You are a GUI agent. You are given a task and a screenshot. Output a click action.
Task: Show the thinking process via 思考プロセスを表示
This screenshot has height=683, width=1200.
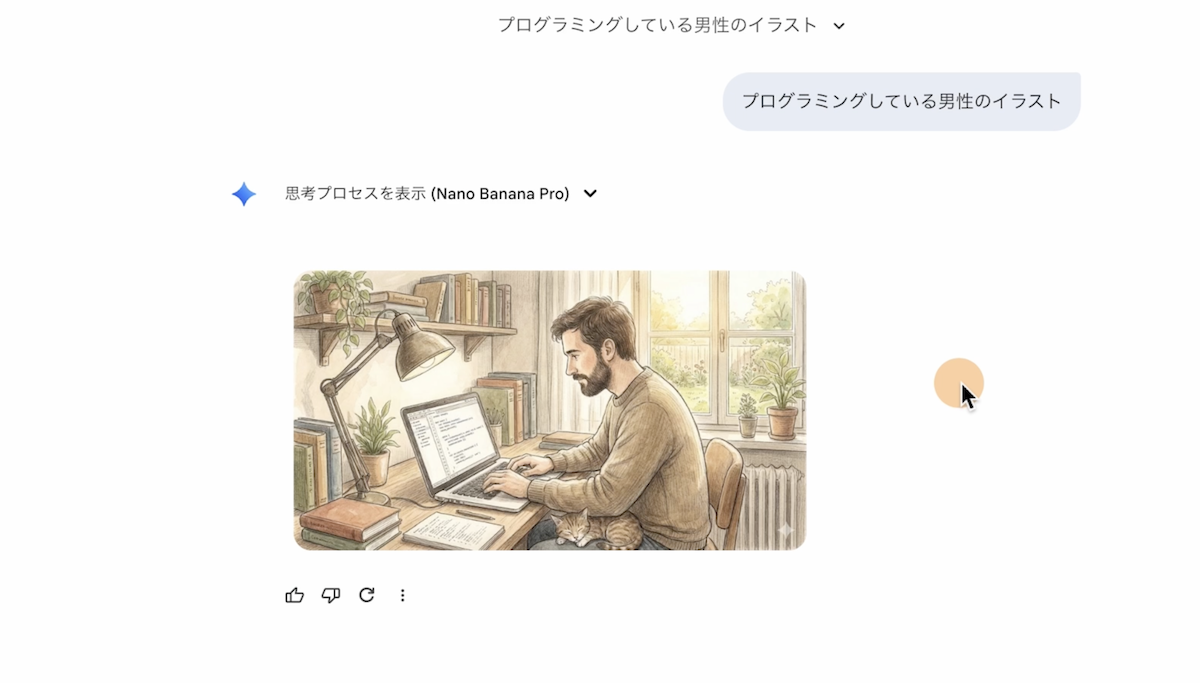356,194
